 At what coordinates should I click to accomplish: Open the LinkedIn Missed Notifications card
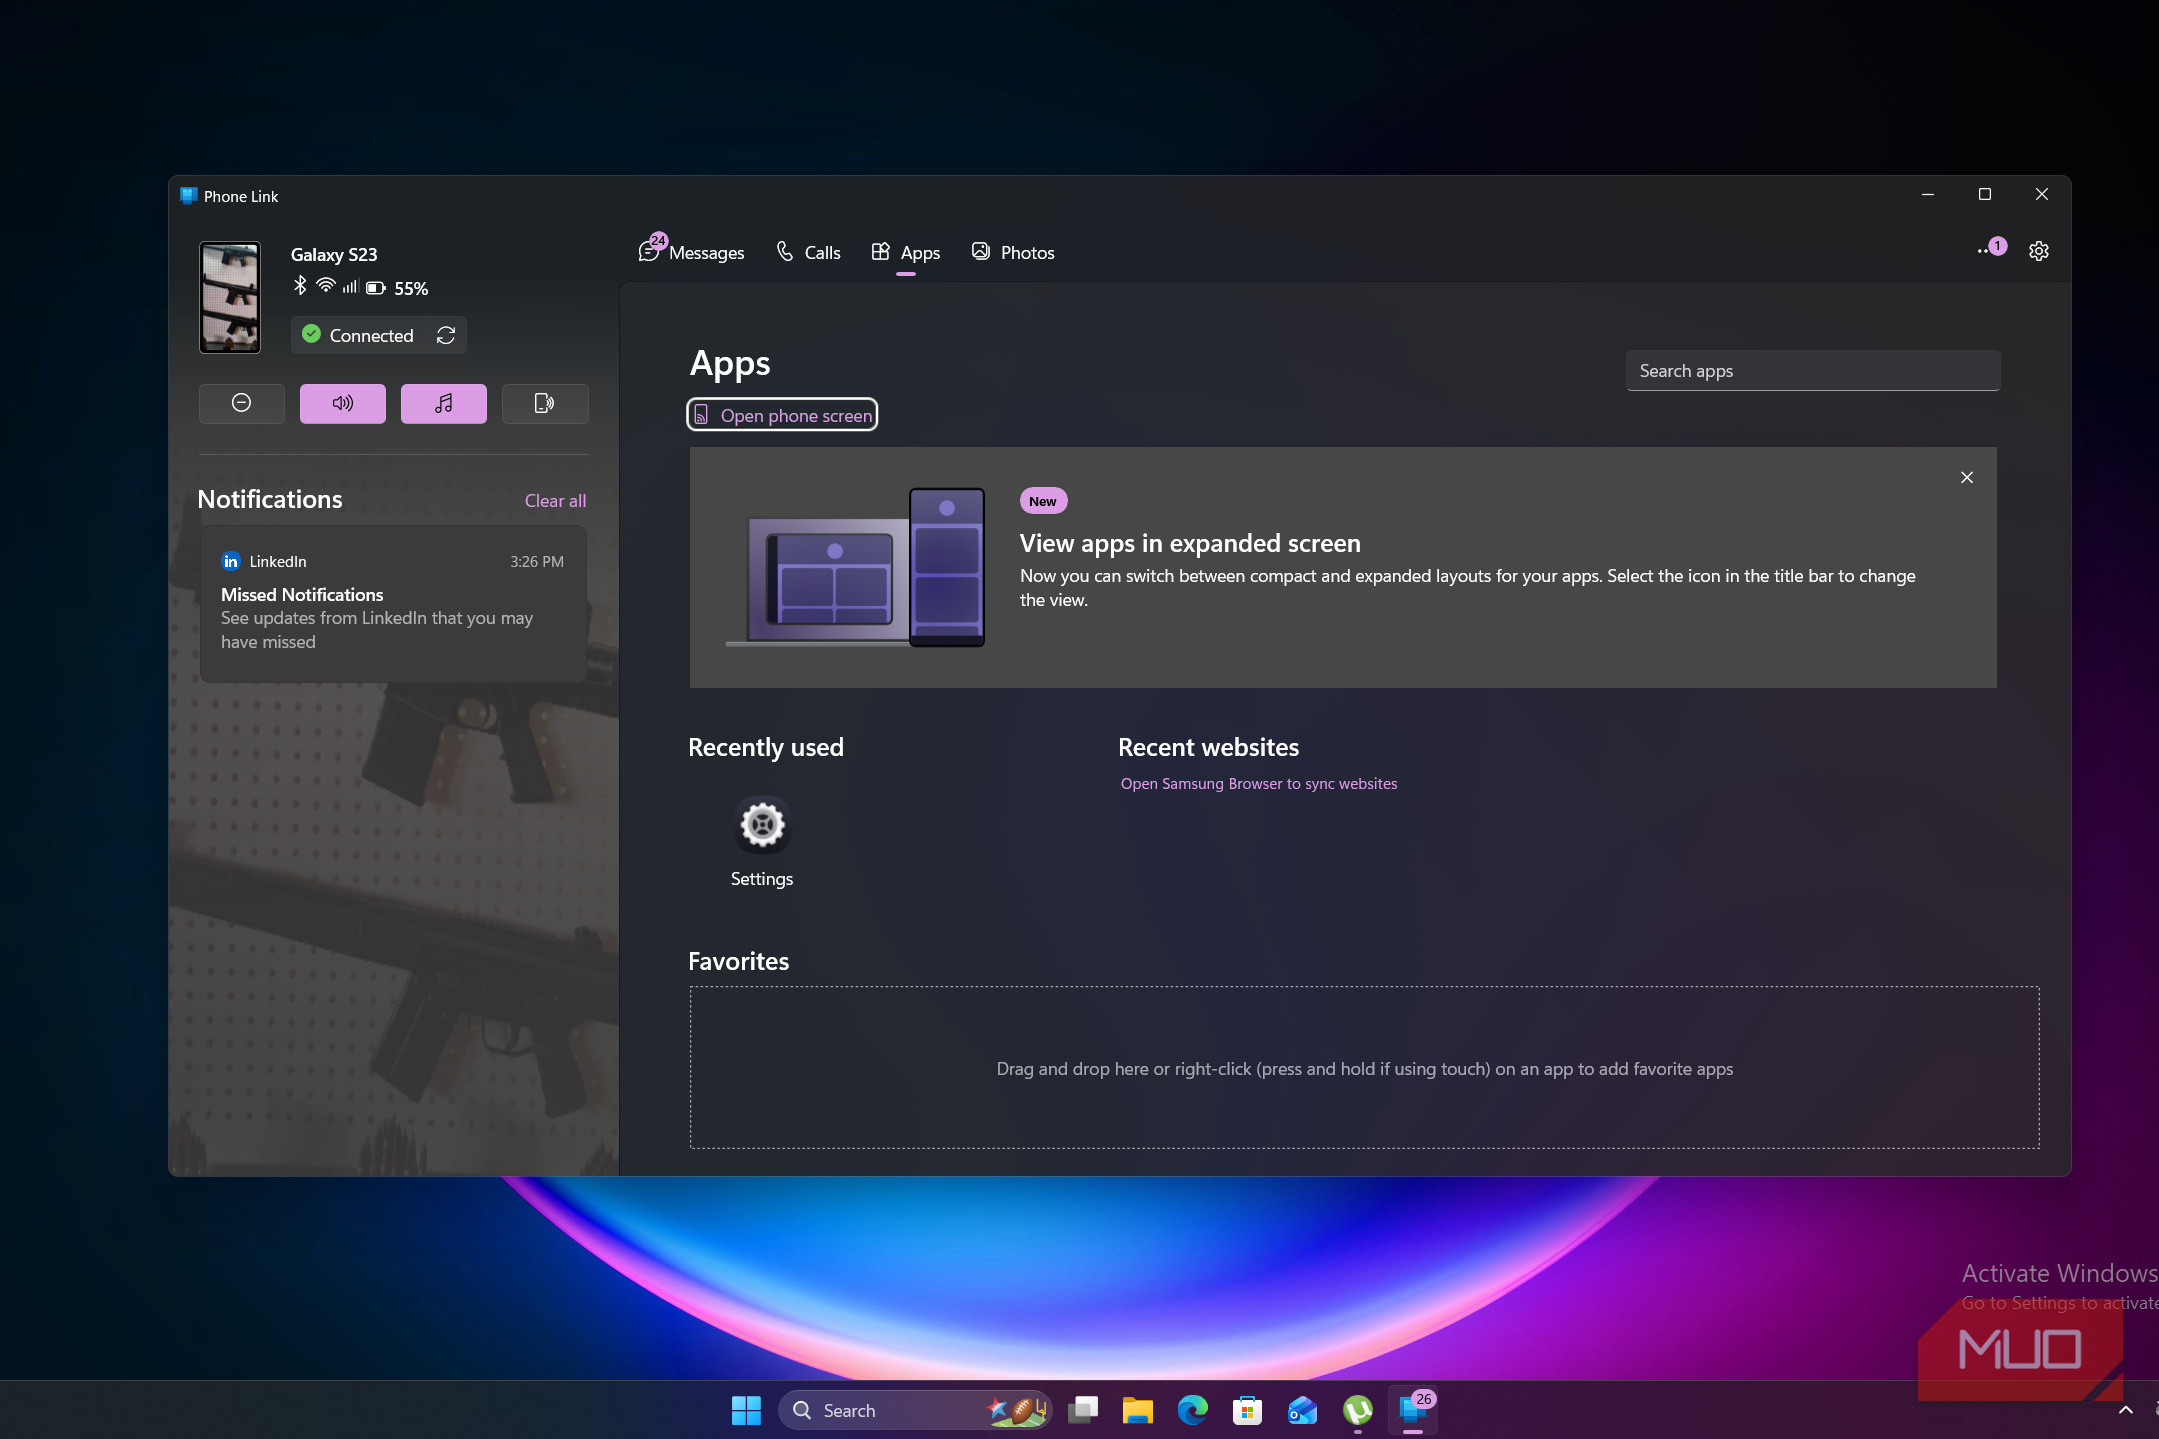(393, 604)
